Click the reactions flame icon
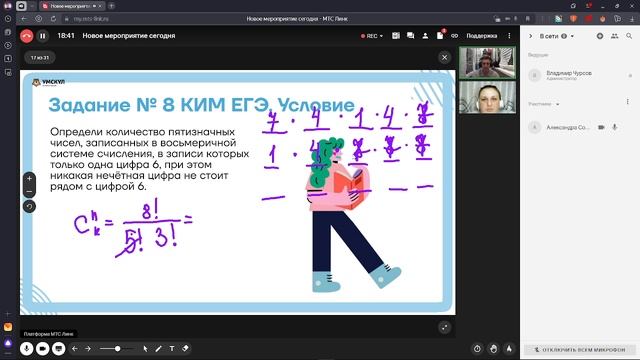 (509, 349)
